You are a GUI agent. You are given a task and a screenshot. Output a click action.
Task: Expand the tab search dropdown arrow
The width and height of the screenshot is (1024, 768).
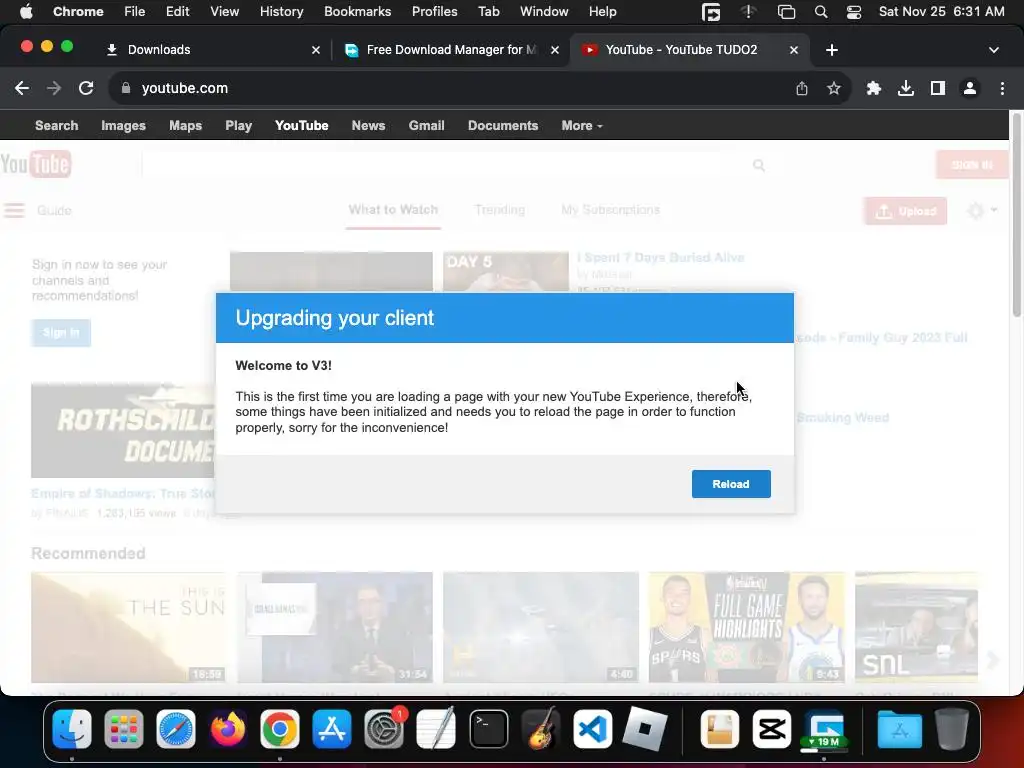point(994,50)
